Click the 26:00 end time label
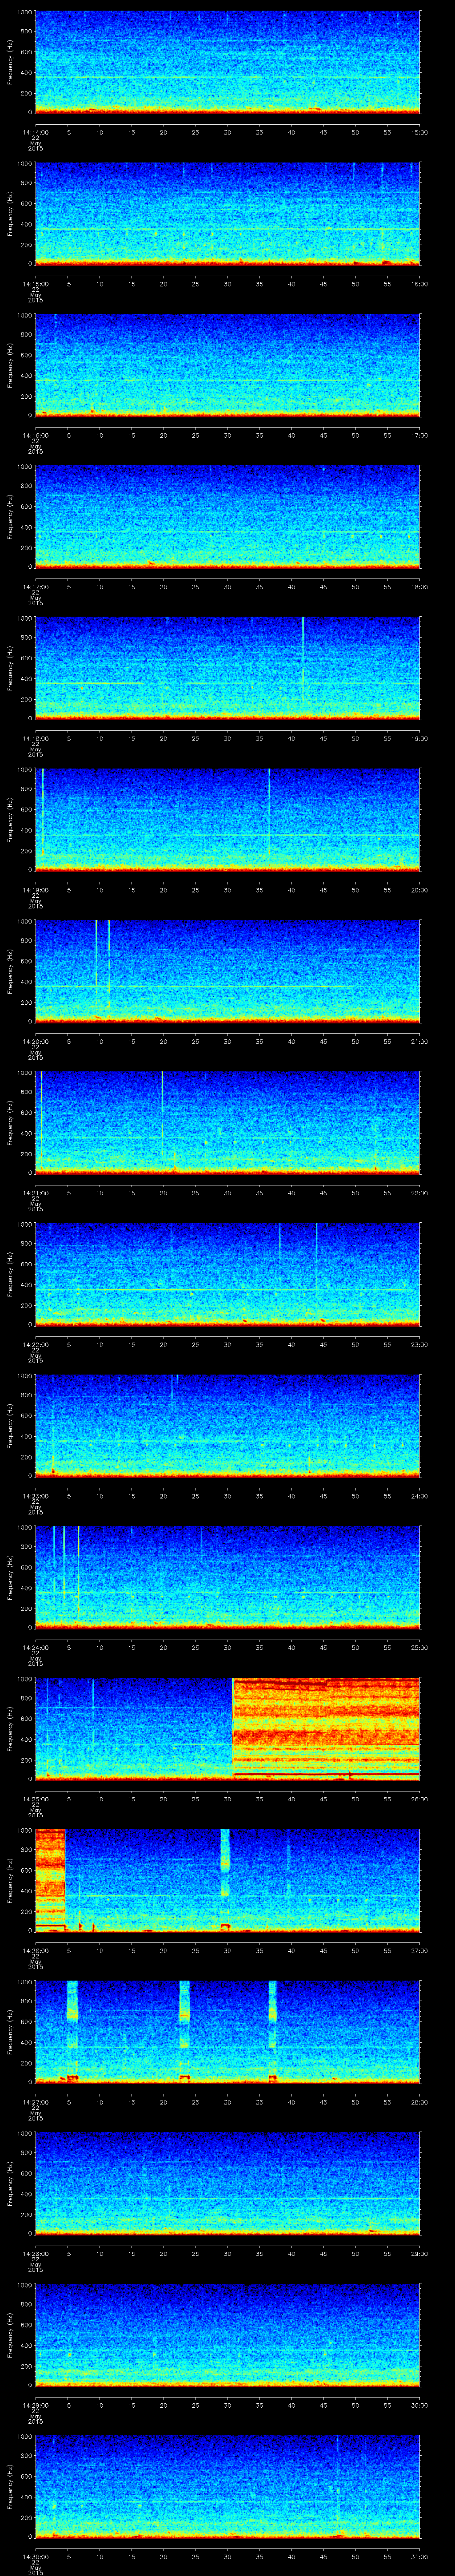 tap(420, 1799)
